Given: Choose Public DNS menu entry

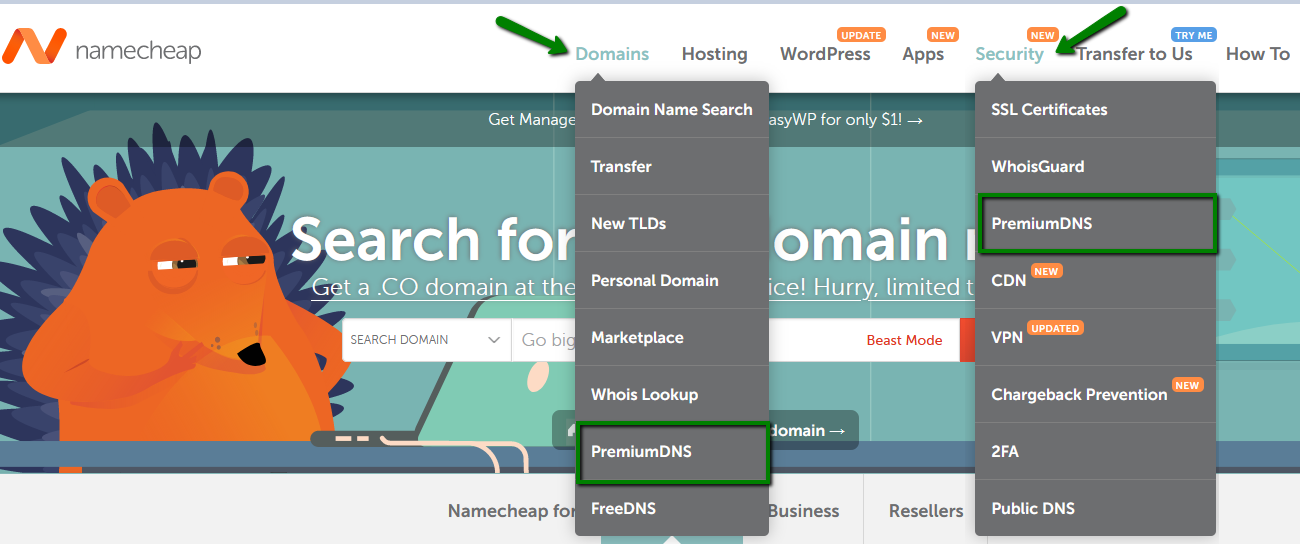Looking at the screenshot, I should 1095,508.
